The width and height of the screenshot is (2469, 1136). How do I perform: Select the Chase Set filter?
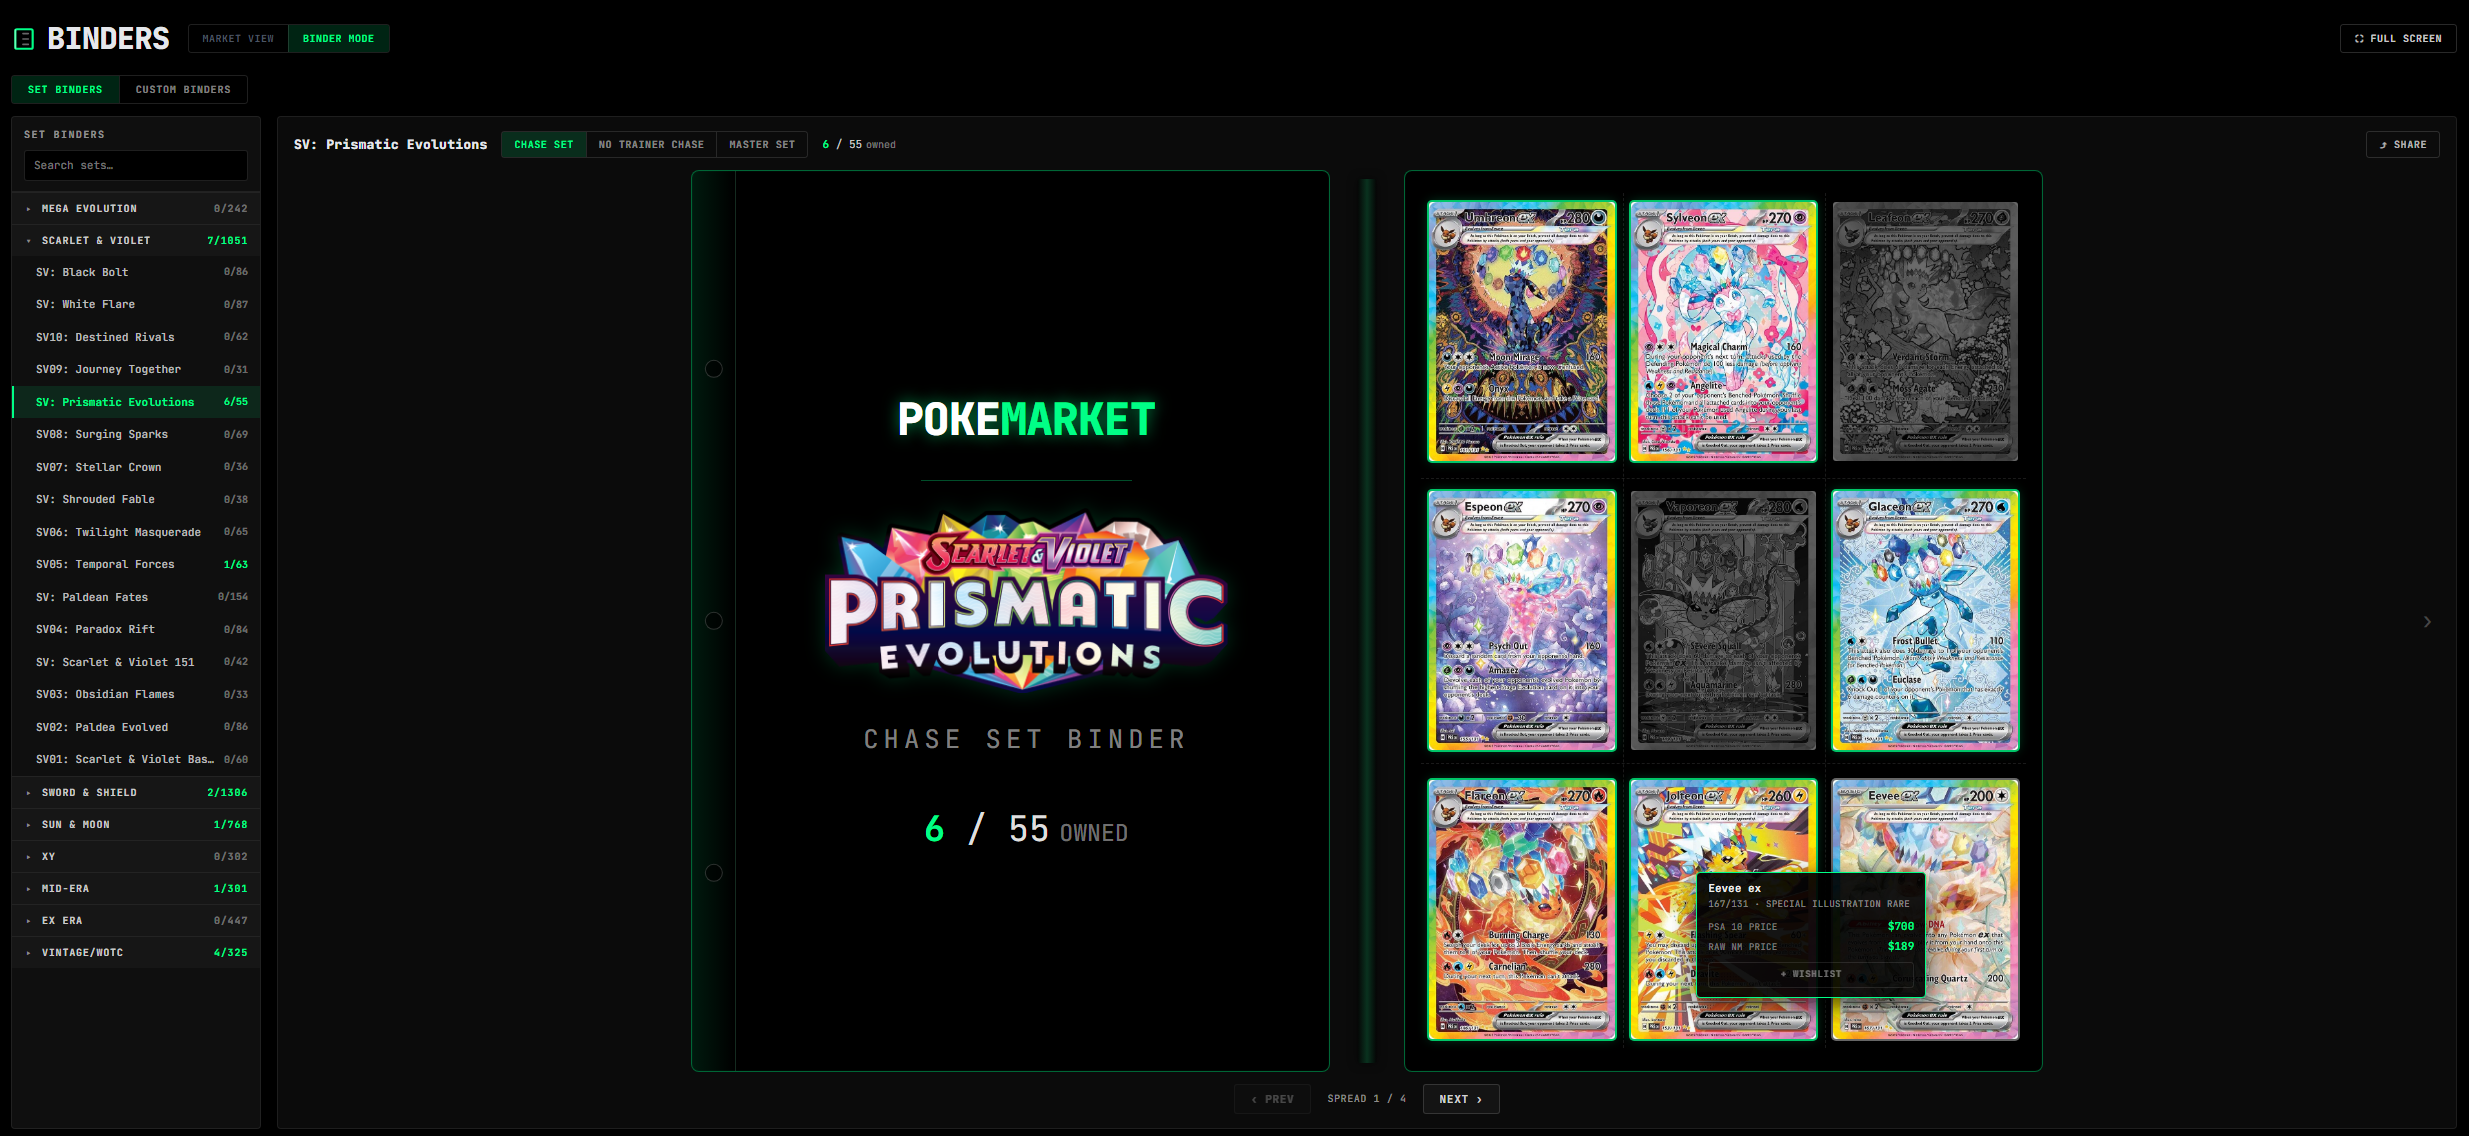[544, 145]
